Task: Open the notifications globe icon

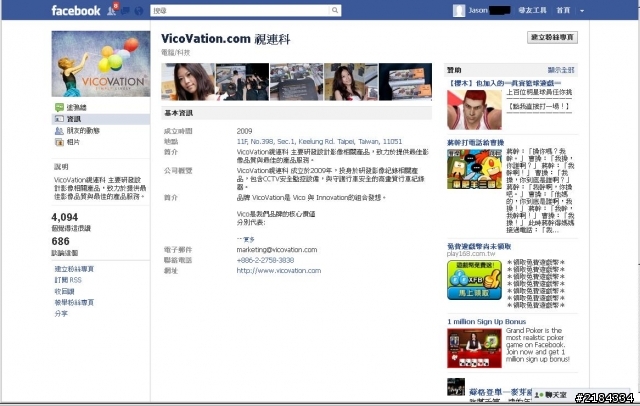Action: (x=139, y=11)
